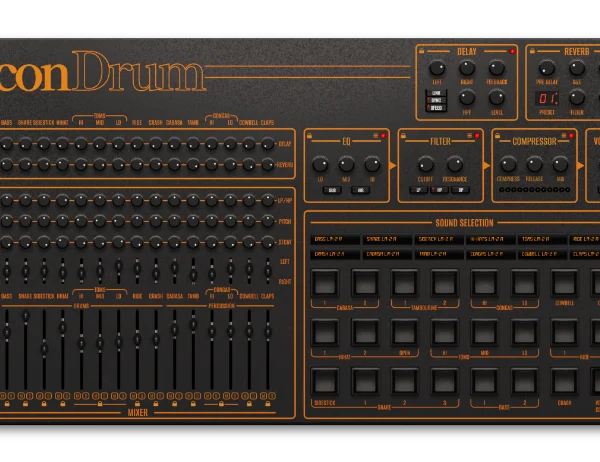Solo the Claps channel
This screenshot has width=600, height=462.
pyautogui.click(x=272, y=395)
